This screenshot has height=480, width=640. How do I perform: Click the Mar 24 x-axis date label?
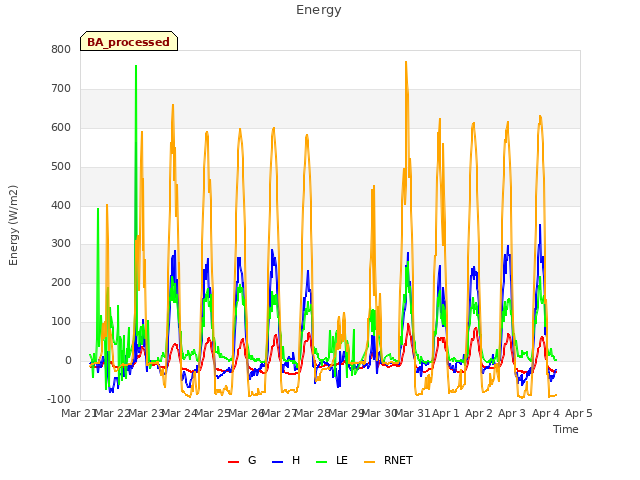pyautogui.click(x=179, y=413)
